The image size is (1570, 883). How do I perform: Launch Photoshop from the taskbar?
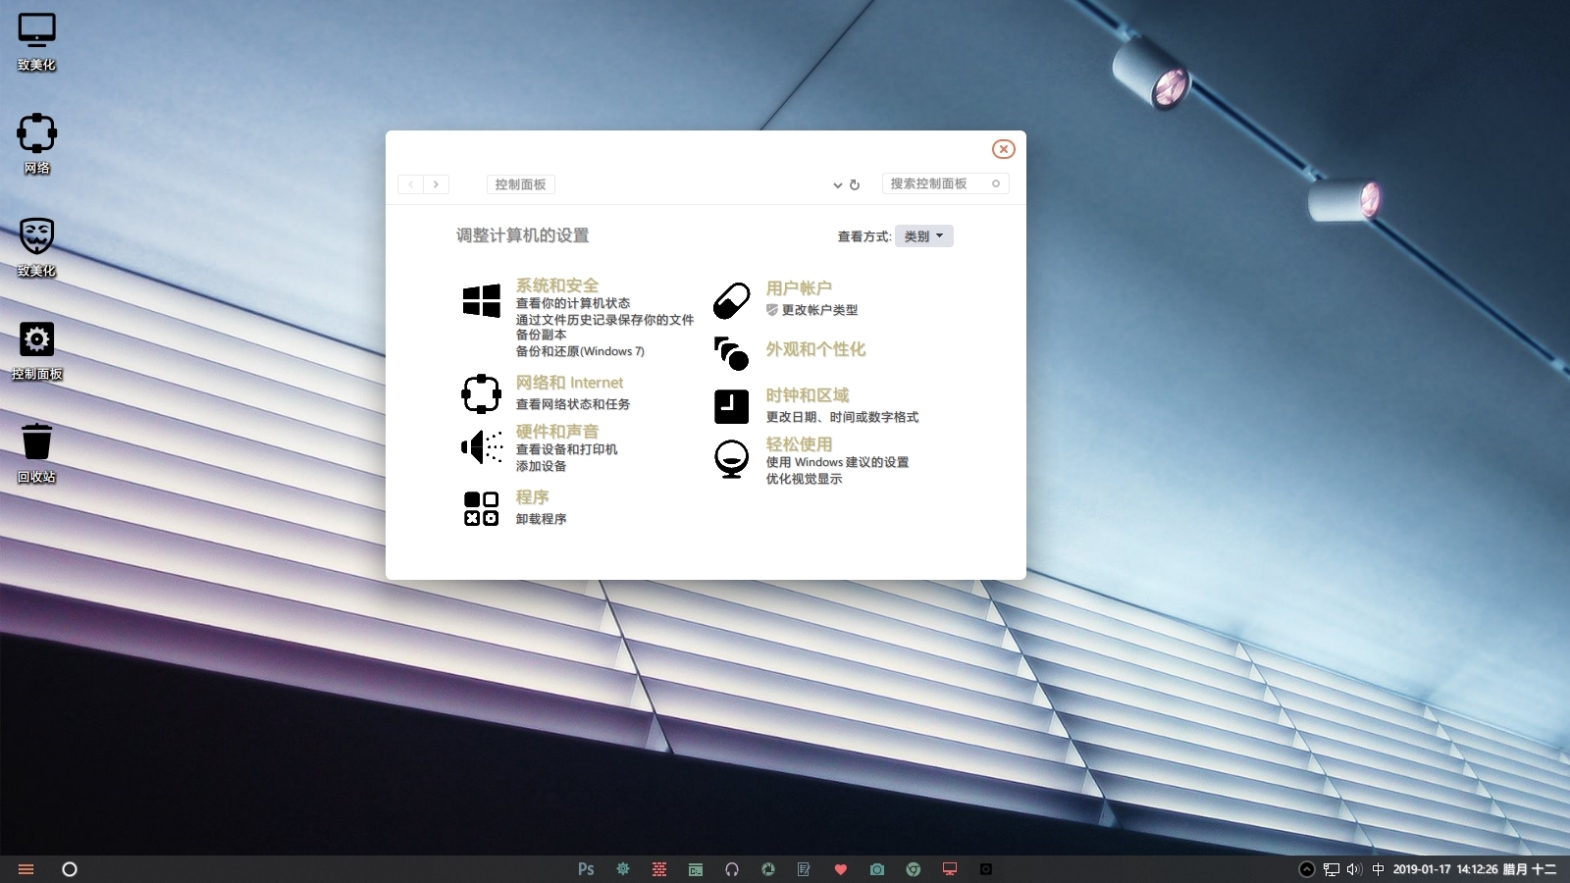pyautogui.click(x=586, y=869)
